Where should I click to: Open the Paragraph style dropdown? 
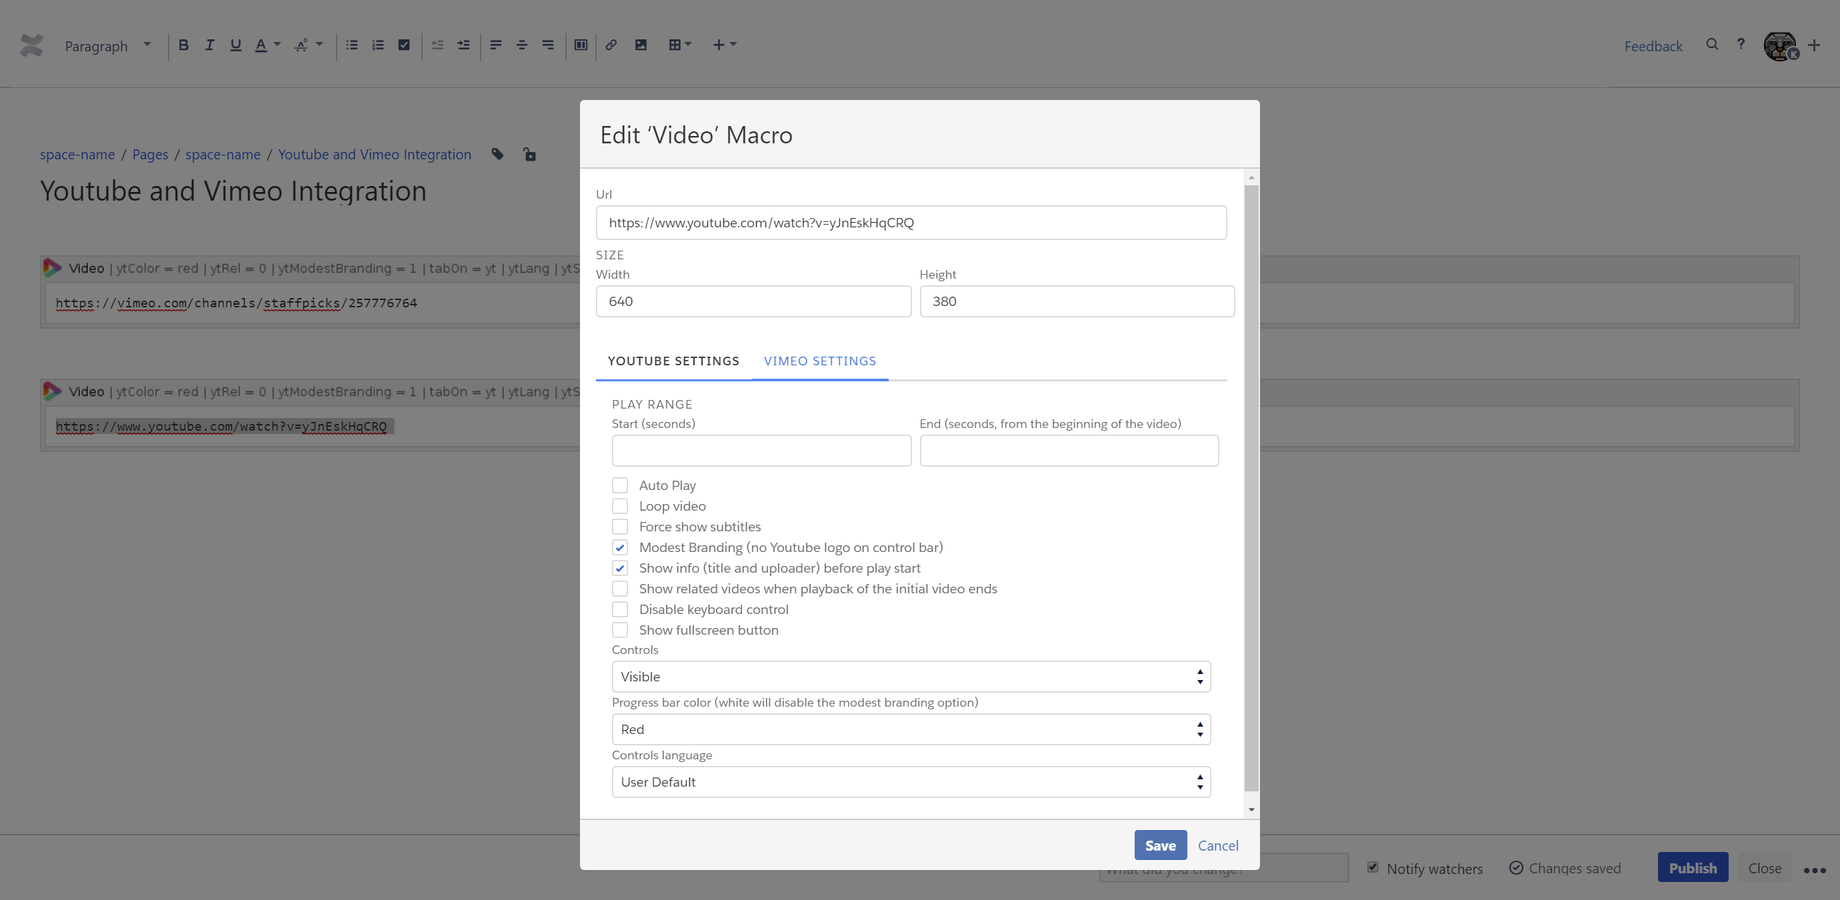[x=107, y=46]
